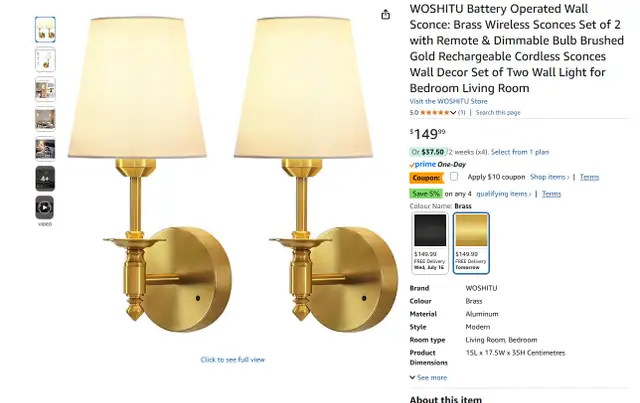Expand See more product details

pos(428,377)
